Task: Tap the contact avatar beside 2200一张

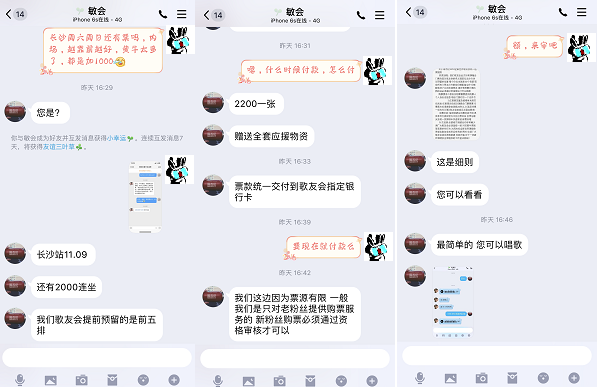Action: click(x=213, y=102)
